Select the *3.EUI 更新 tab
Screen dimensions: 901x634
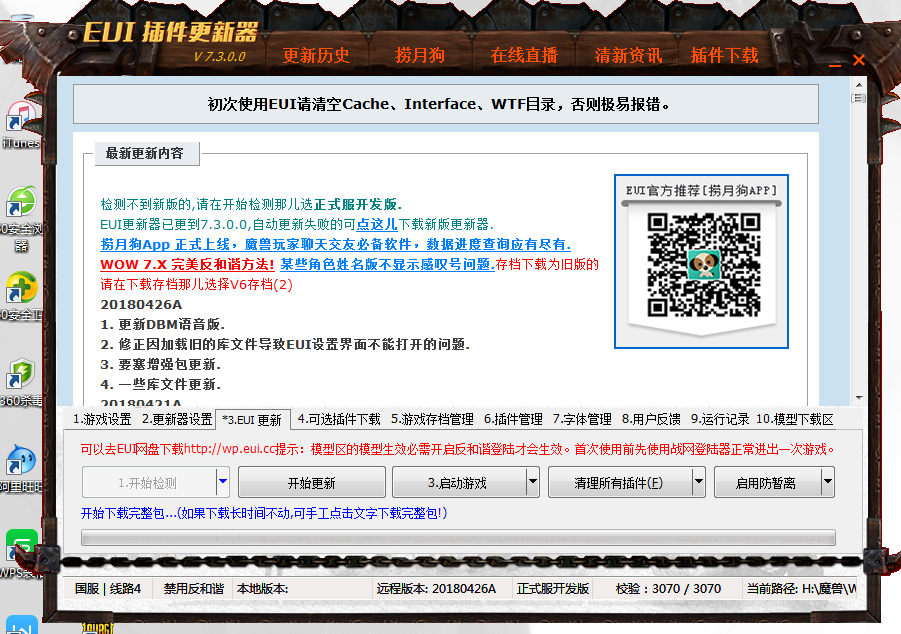pyautogui.click(x=252, y=420)
